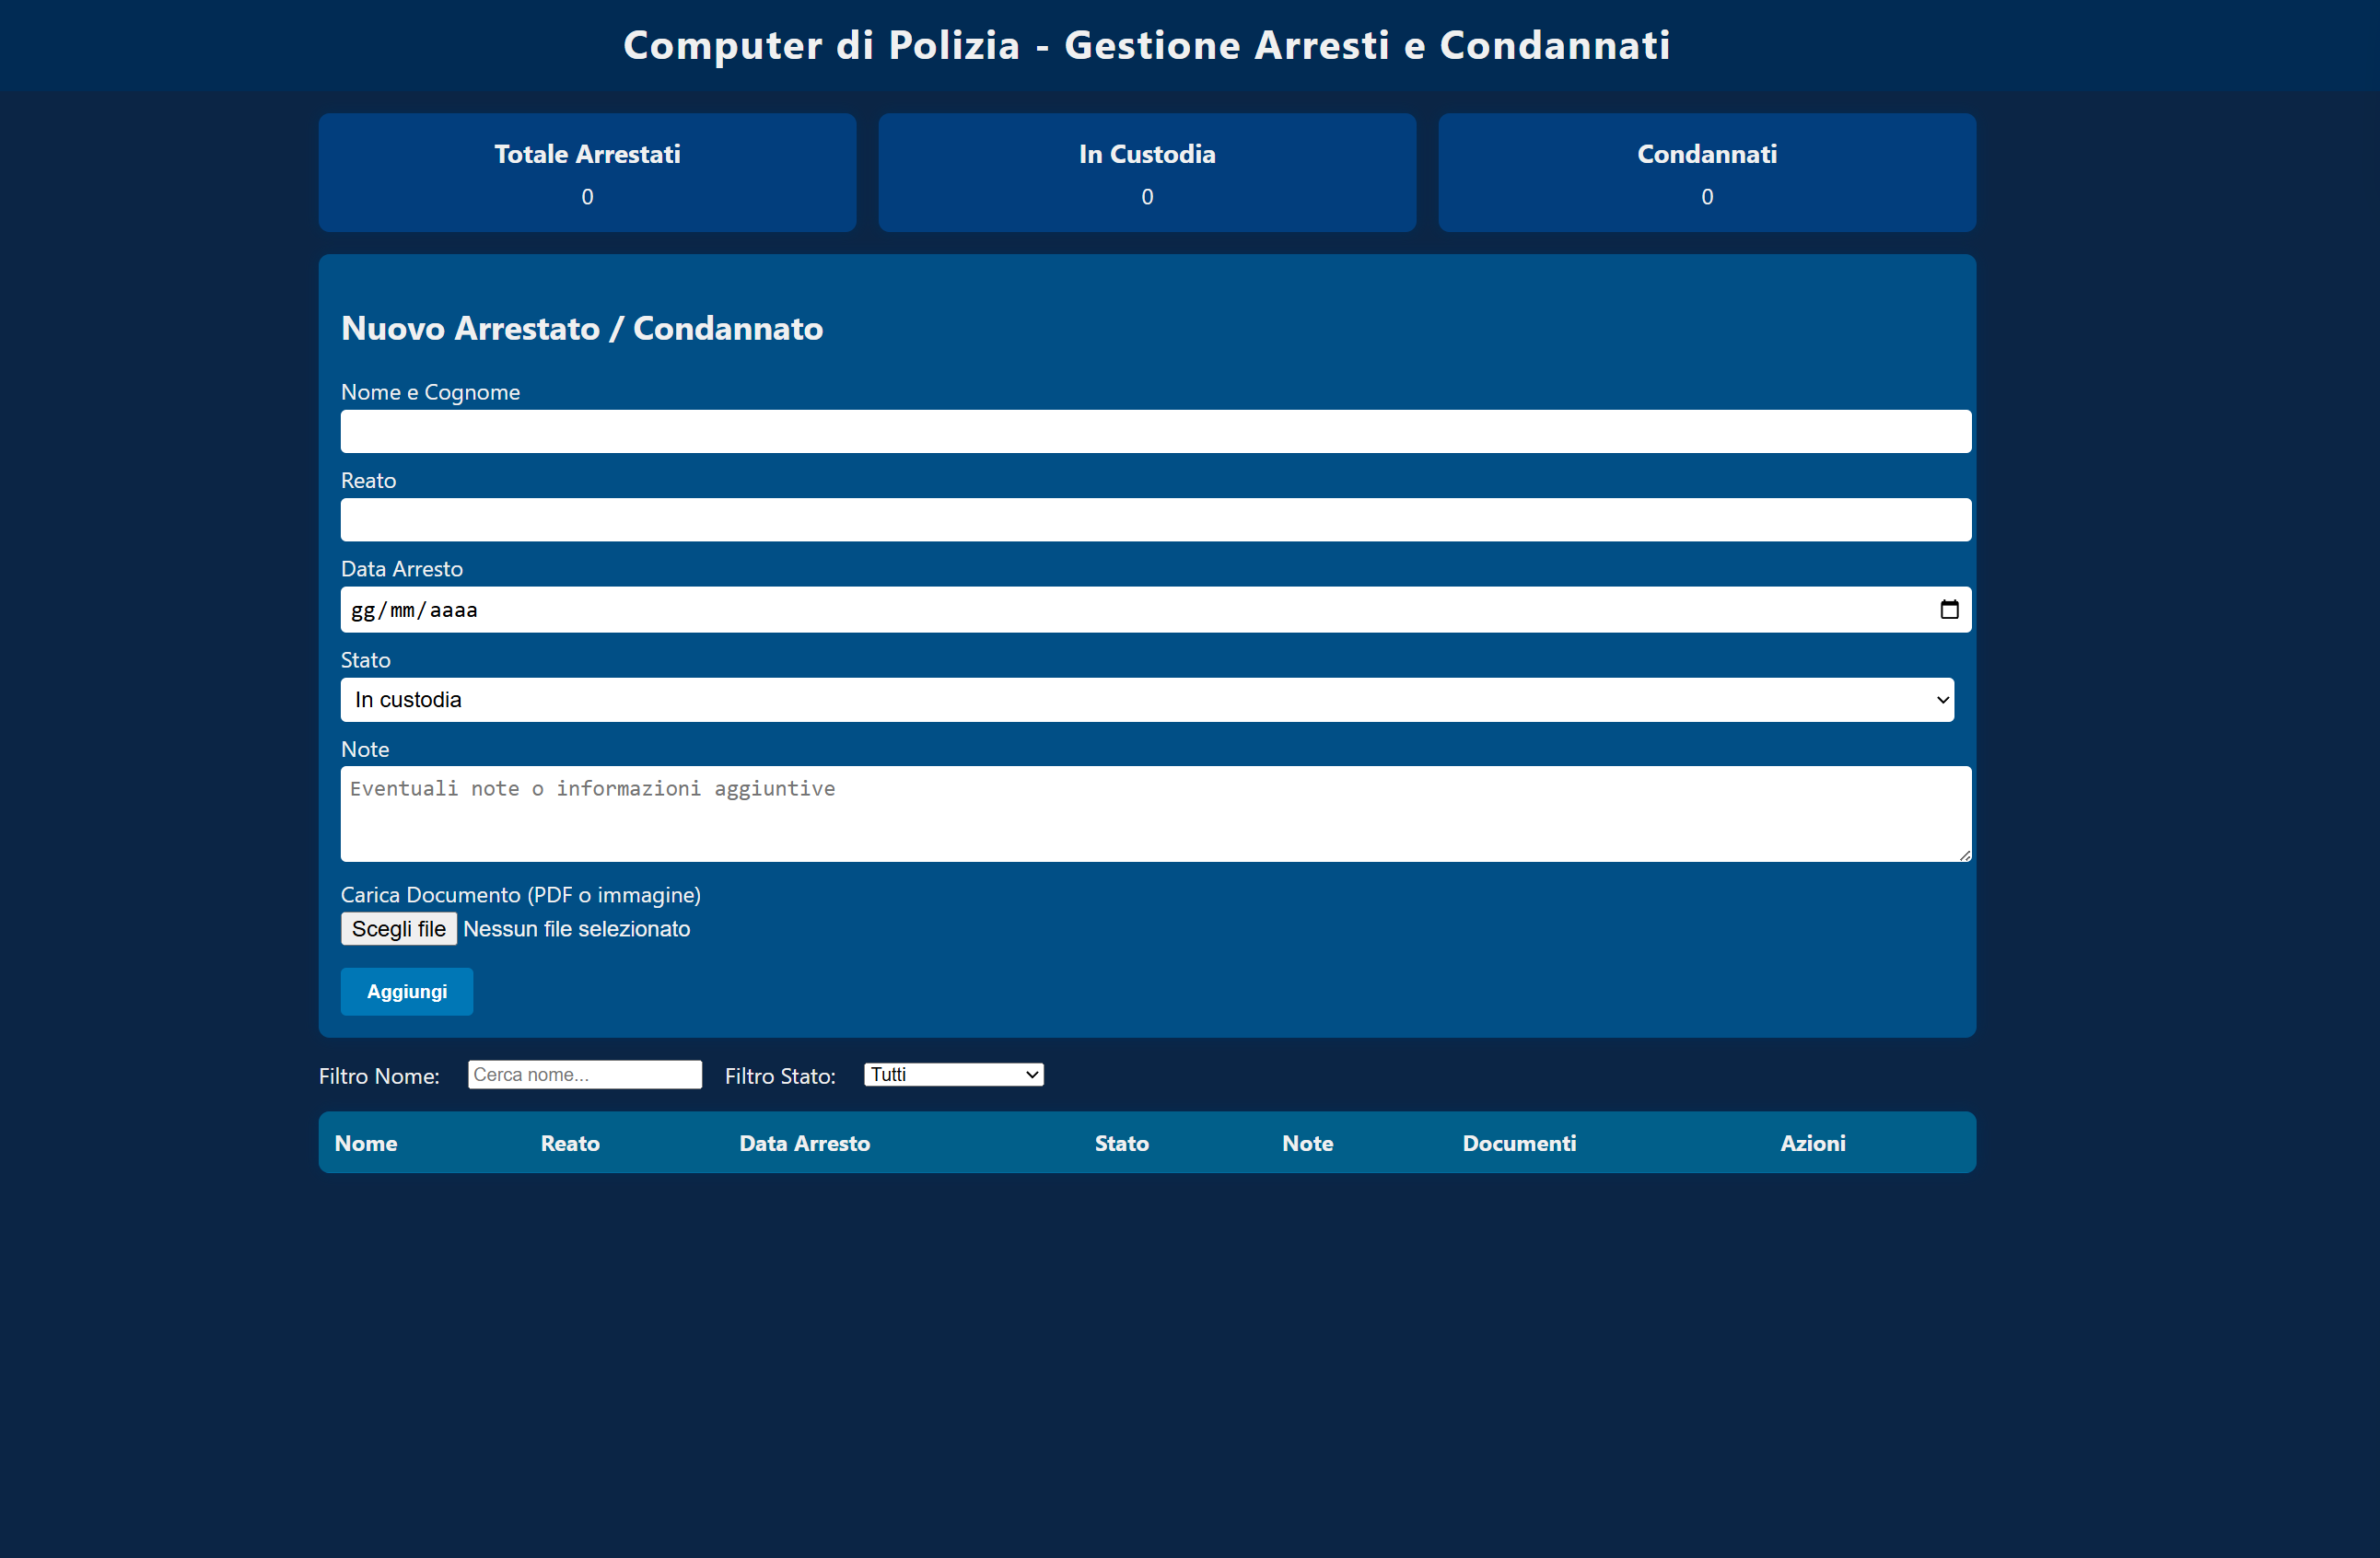
Task: Click the Totale Arrestati stat card
Action: click(587, 172)
